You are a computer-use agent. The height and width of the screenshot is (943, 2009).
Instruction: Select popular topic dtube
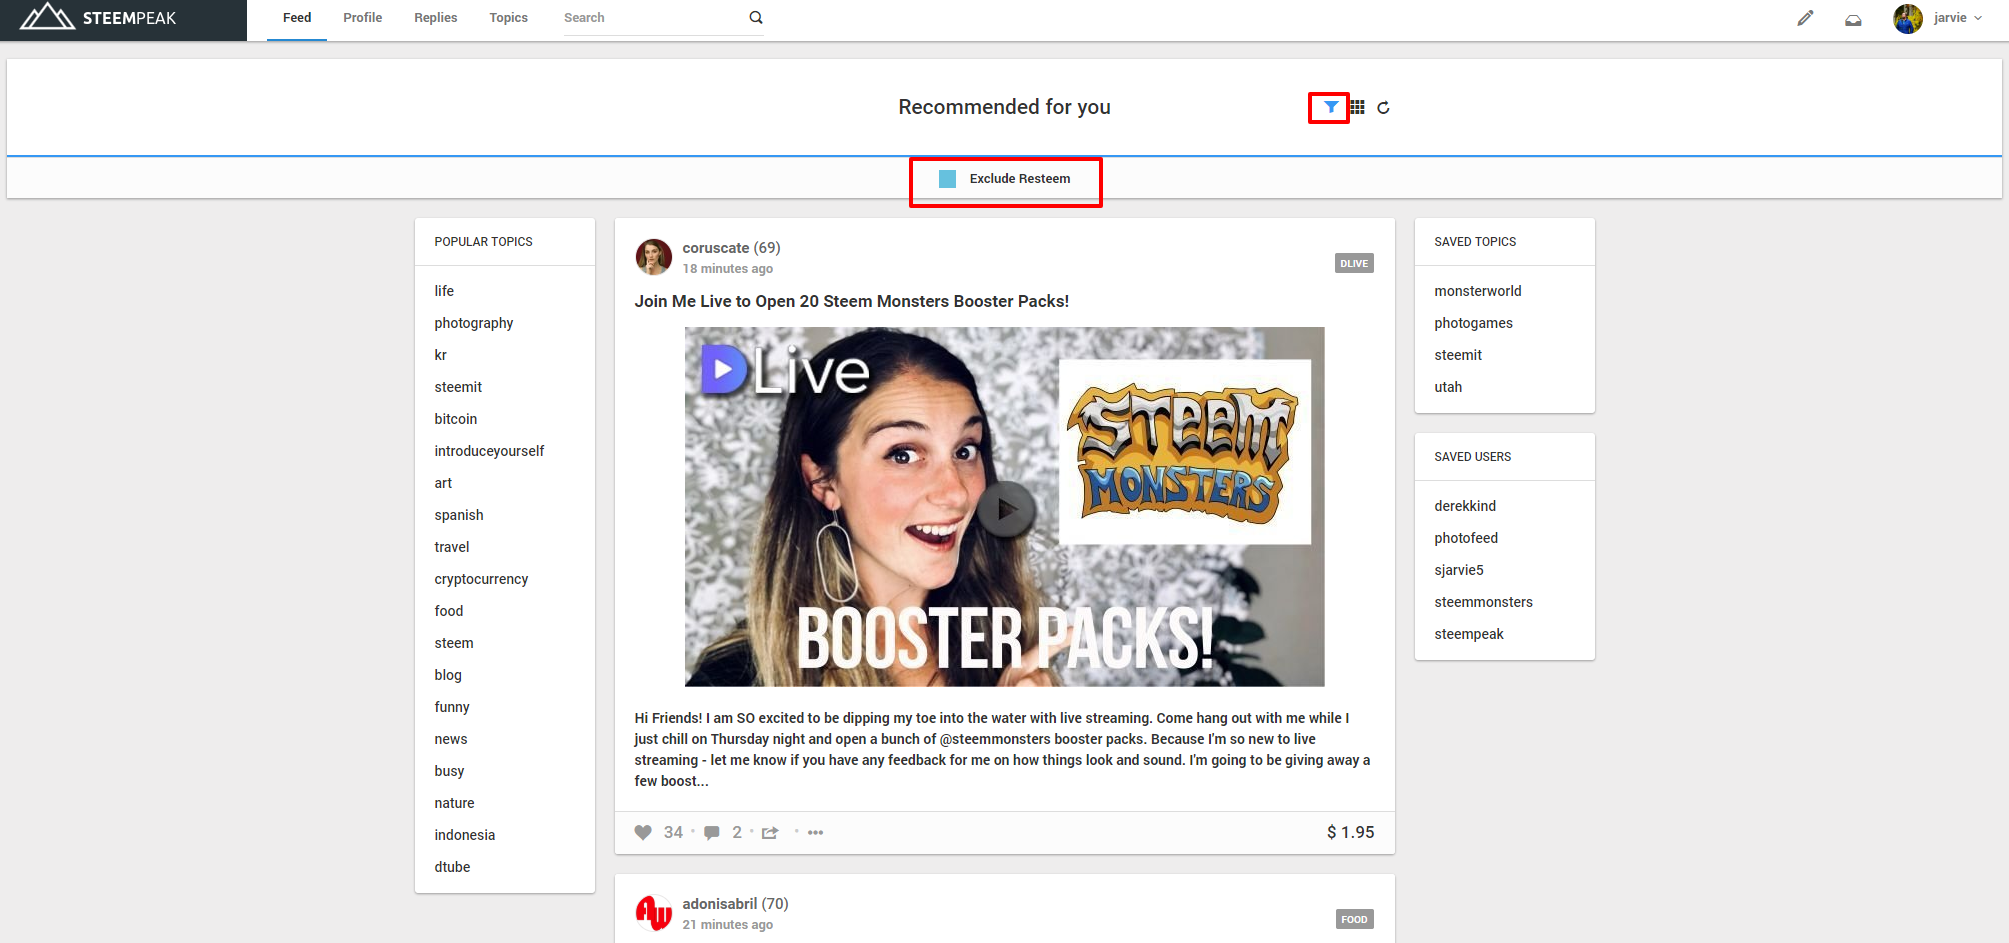tap(452, 867)
